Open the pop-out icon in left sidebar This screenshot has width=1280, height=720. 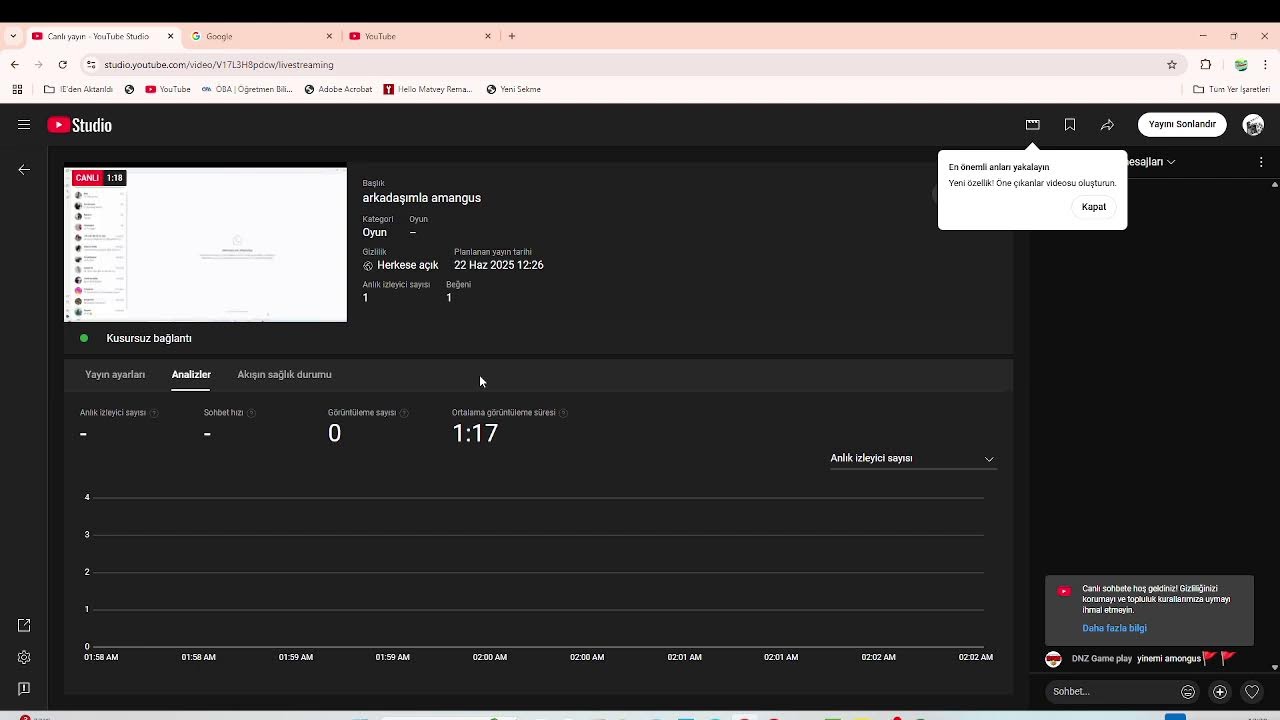click(x=24, y=625)
